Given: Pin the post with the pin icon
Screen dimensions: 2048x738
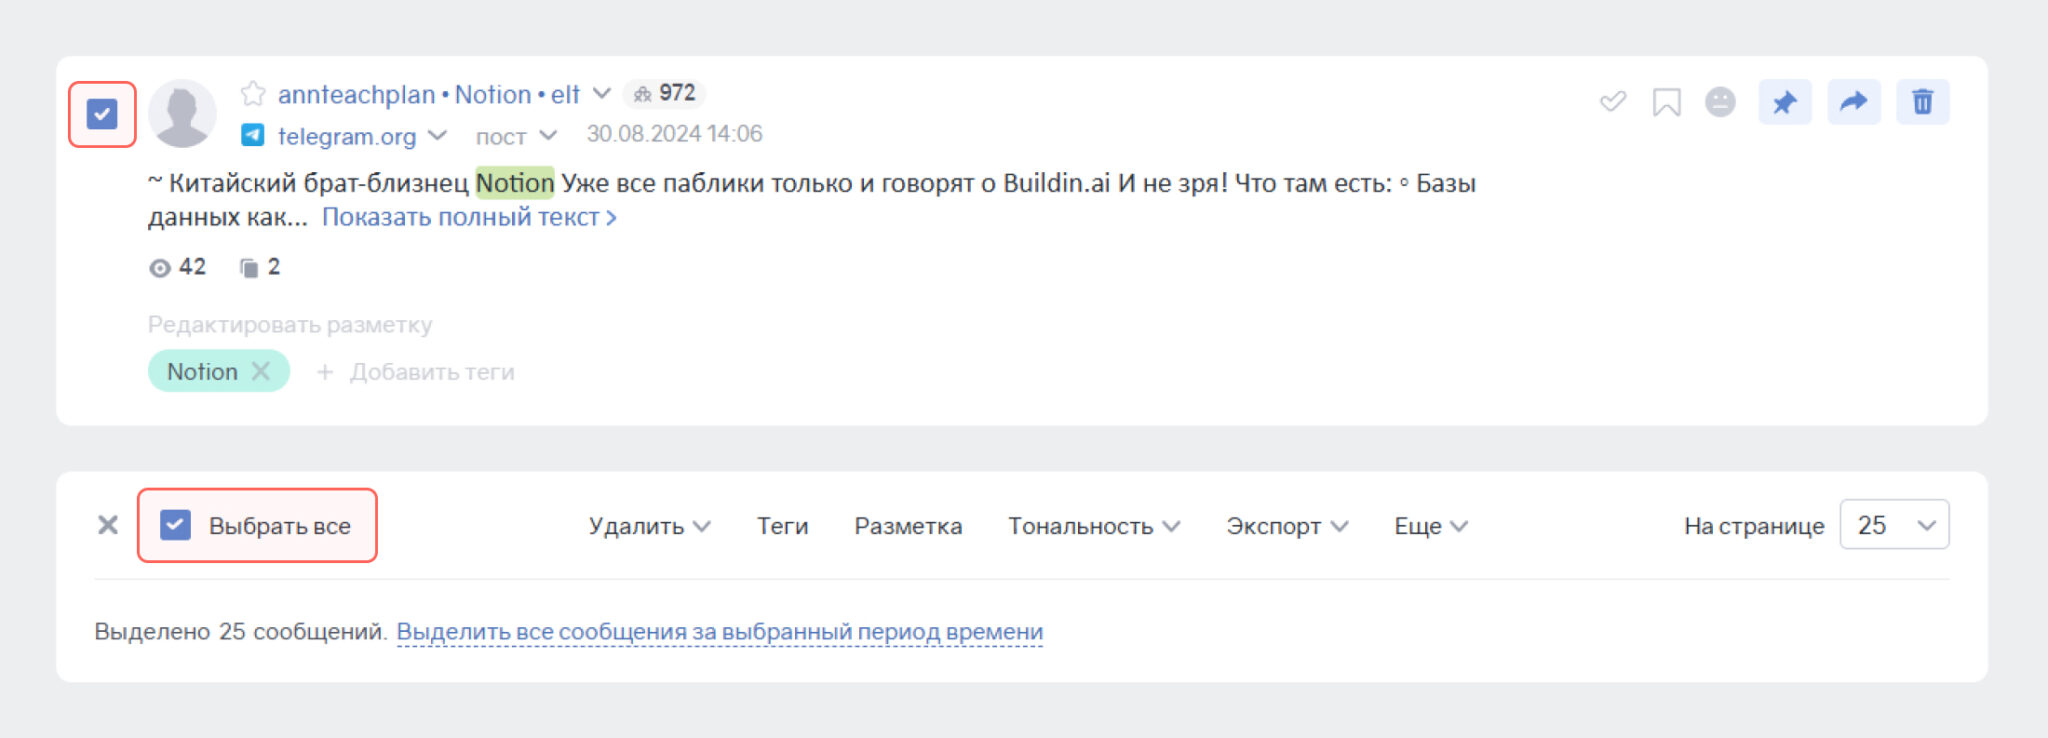Looking at the screenshot, I should (1785, 102).
